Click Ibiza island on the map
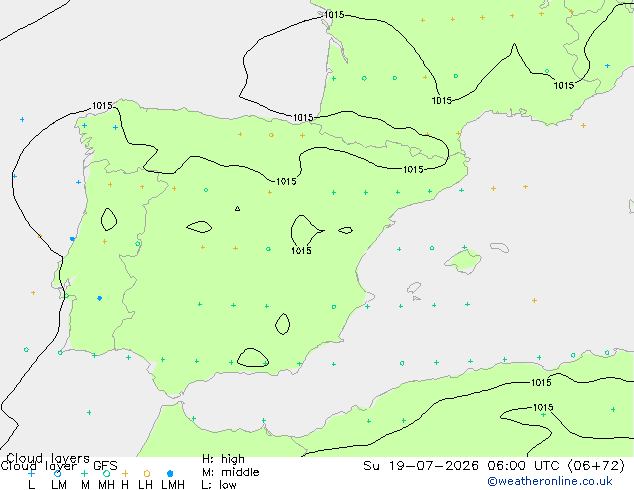Image resolution: width=634 pixels, height=490 pixels. (x=414, y=288)
